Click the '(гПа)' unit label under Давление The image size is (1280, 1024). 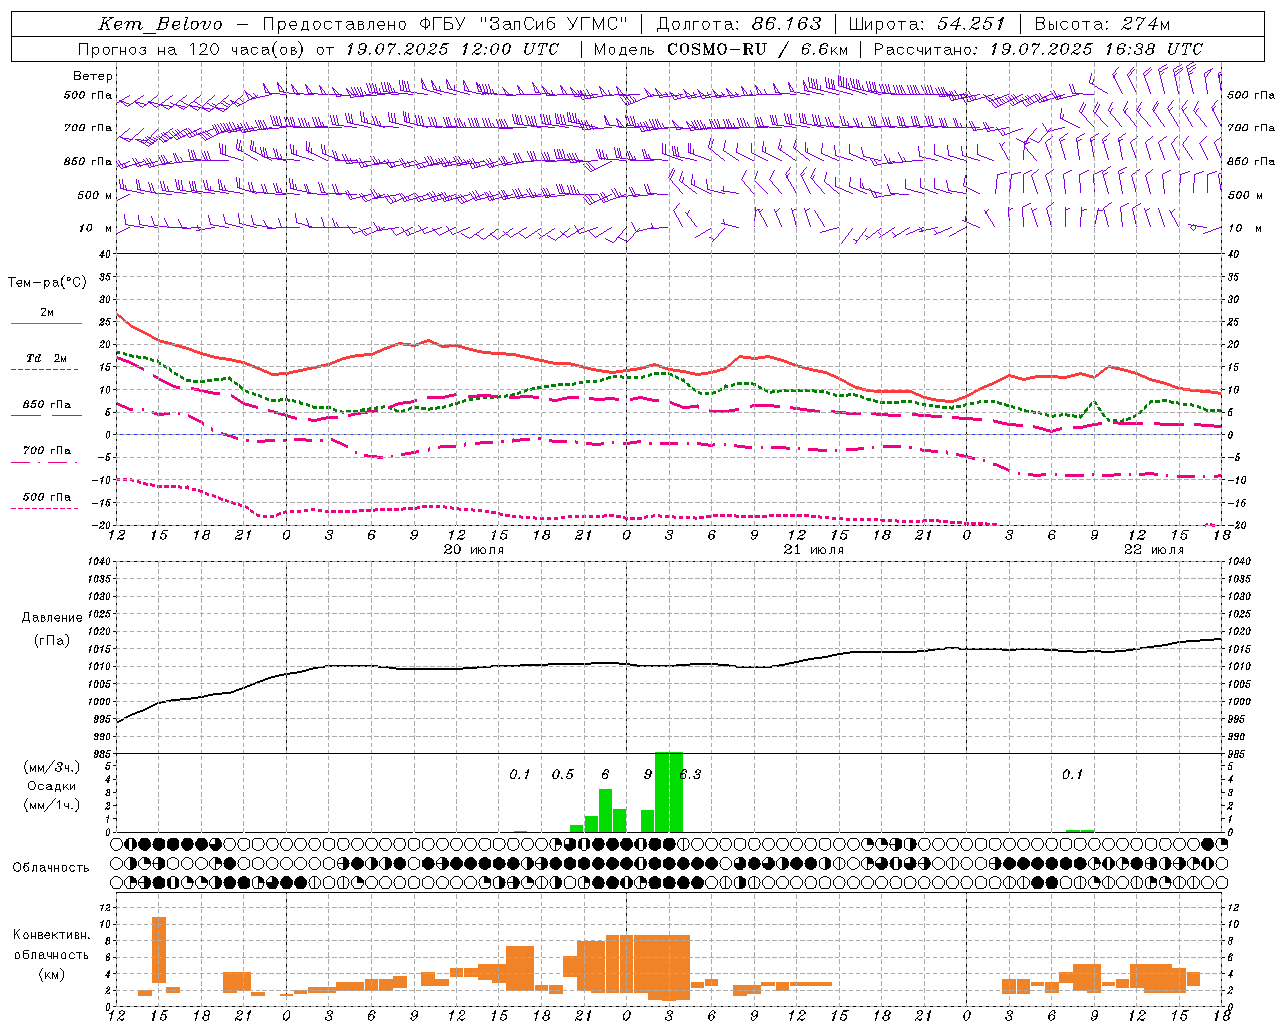point(52,641)
